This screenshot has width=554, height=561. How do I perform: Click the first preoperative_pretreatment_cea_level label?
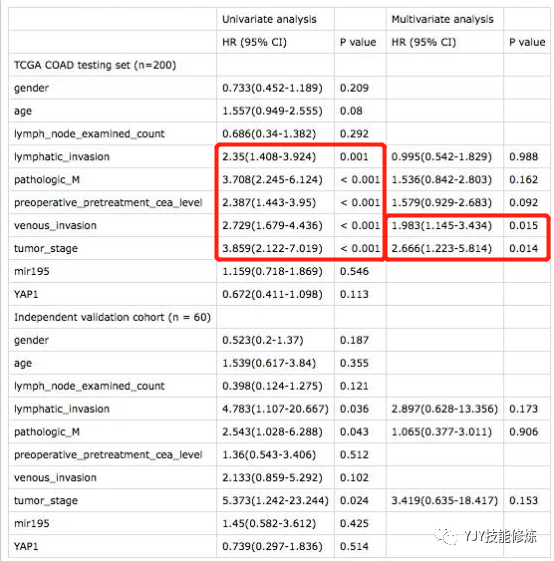pos(108,203)
